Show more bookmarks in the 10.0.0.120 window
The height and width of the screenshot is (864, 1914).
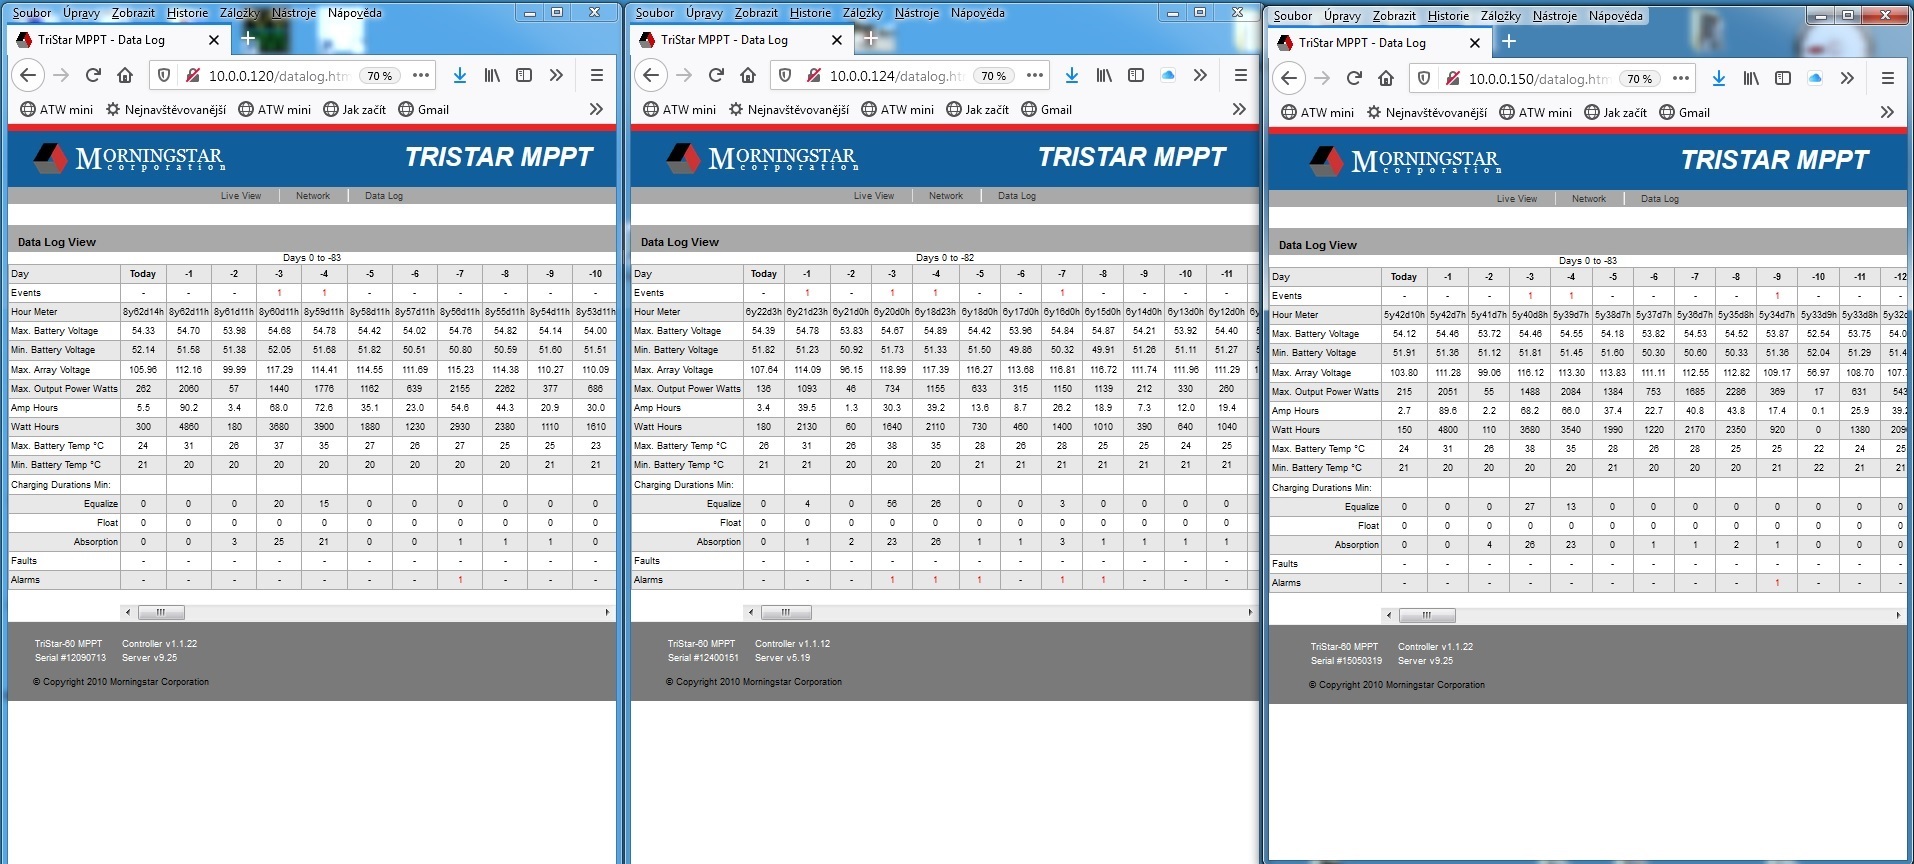[x=596, y=109]
